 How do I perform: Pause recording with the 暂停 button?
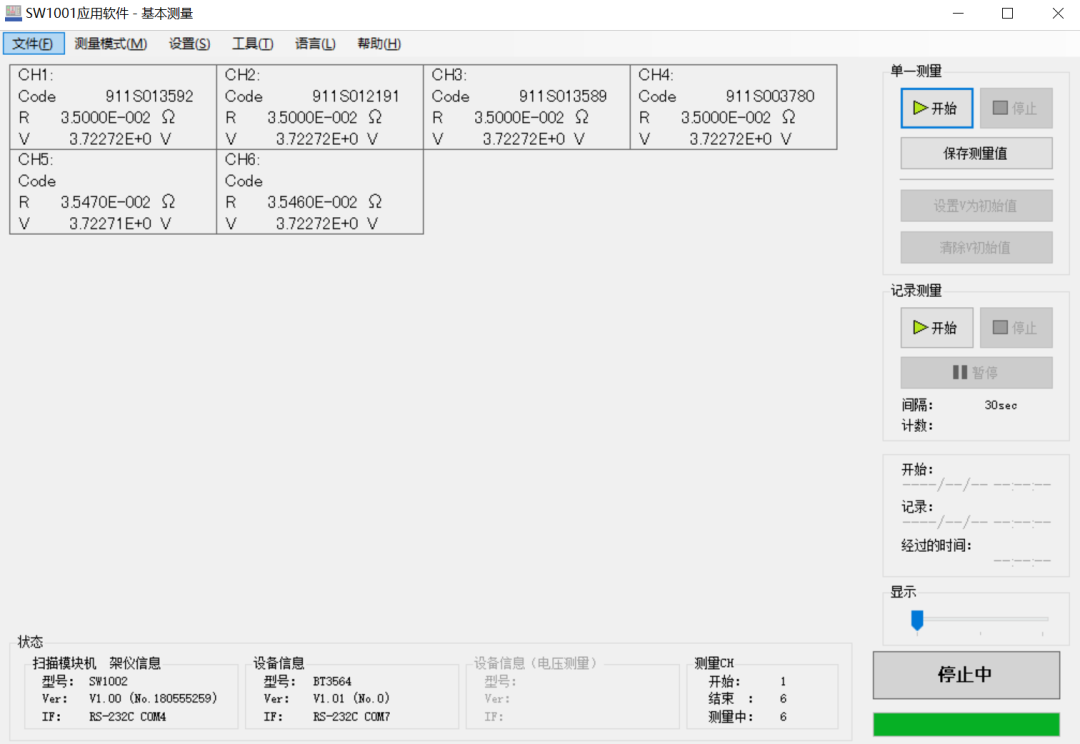976,373
